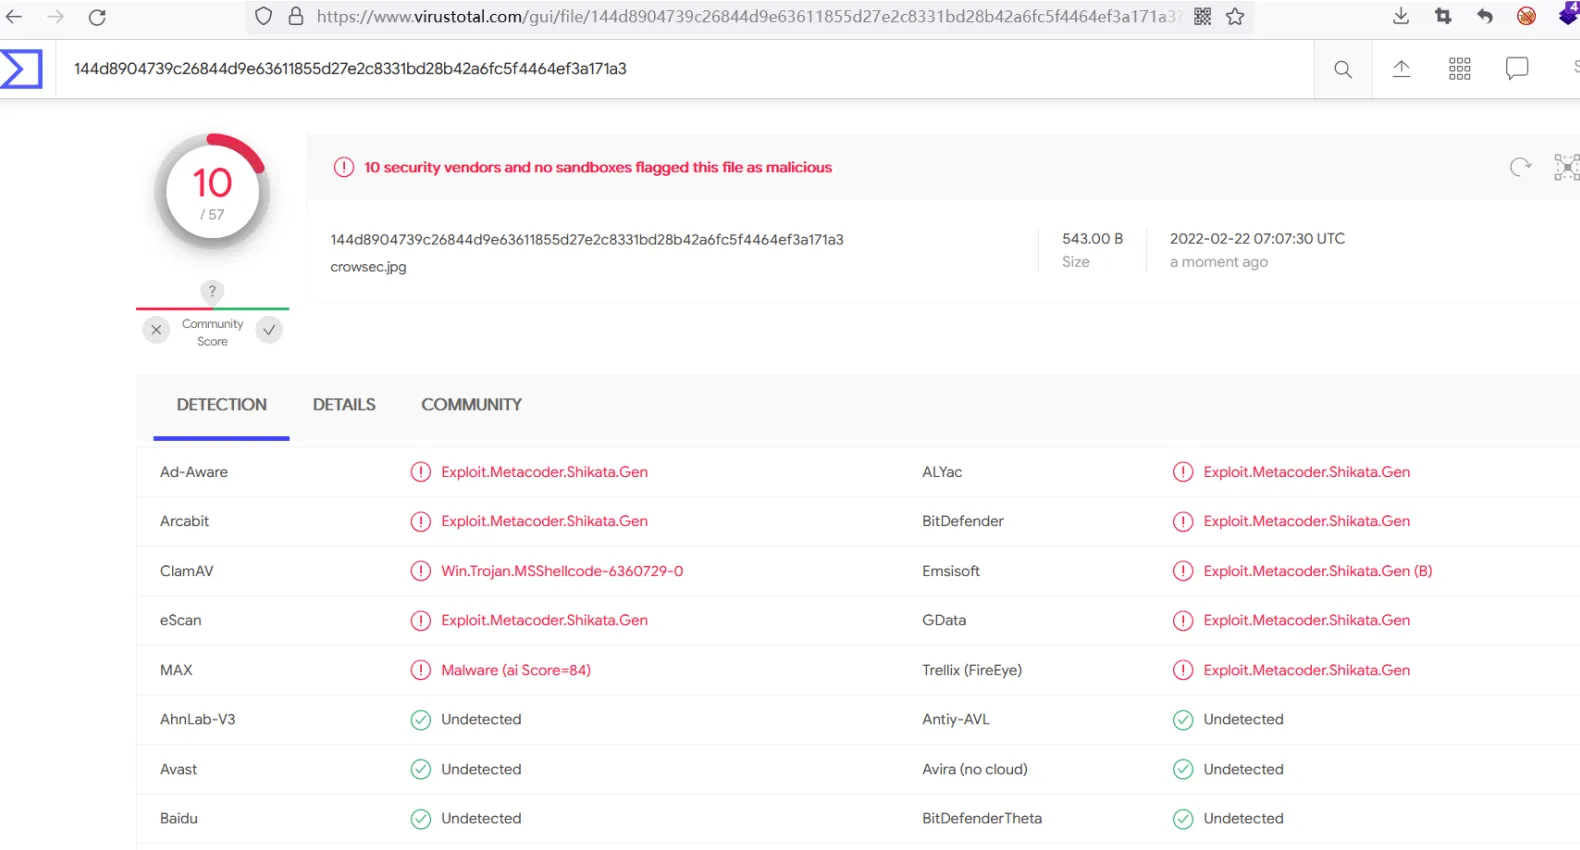Click the crowsec.jpg file name
This screenshot has width=1580, height=850.
pos(368,267)
